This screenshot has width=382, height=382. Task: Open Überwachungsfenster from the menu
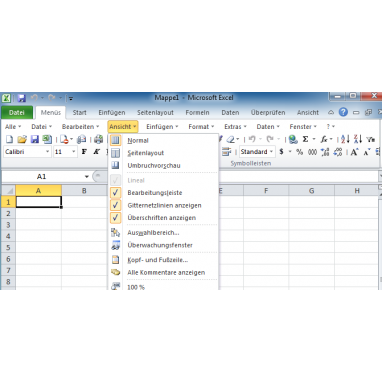[x=163, y=245]
